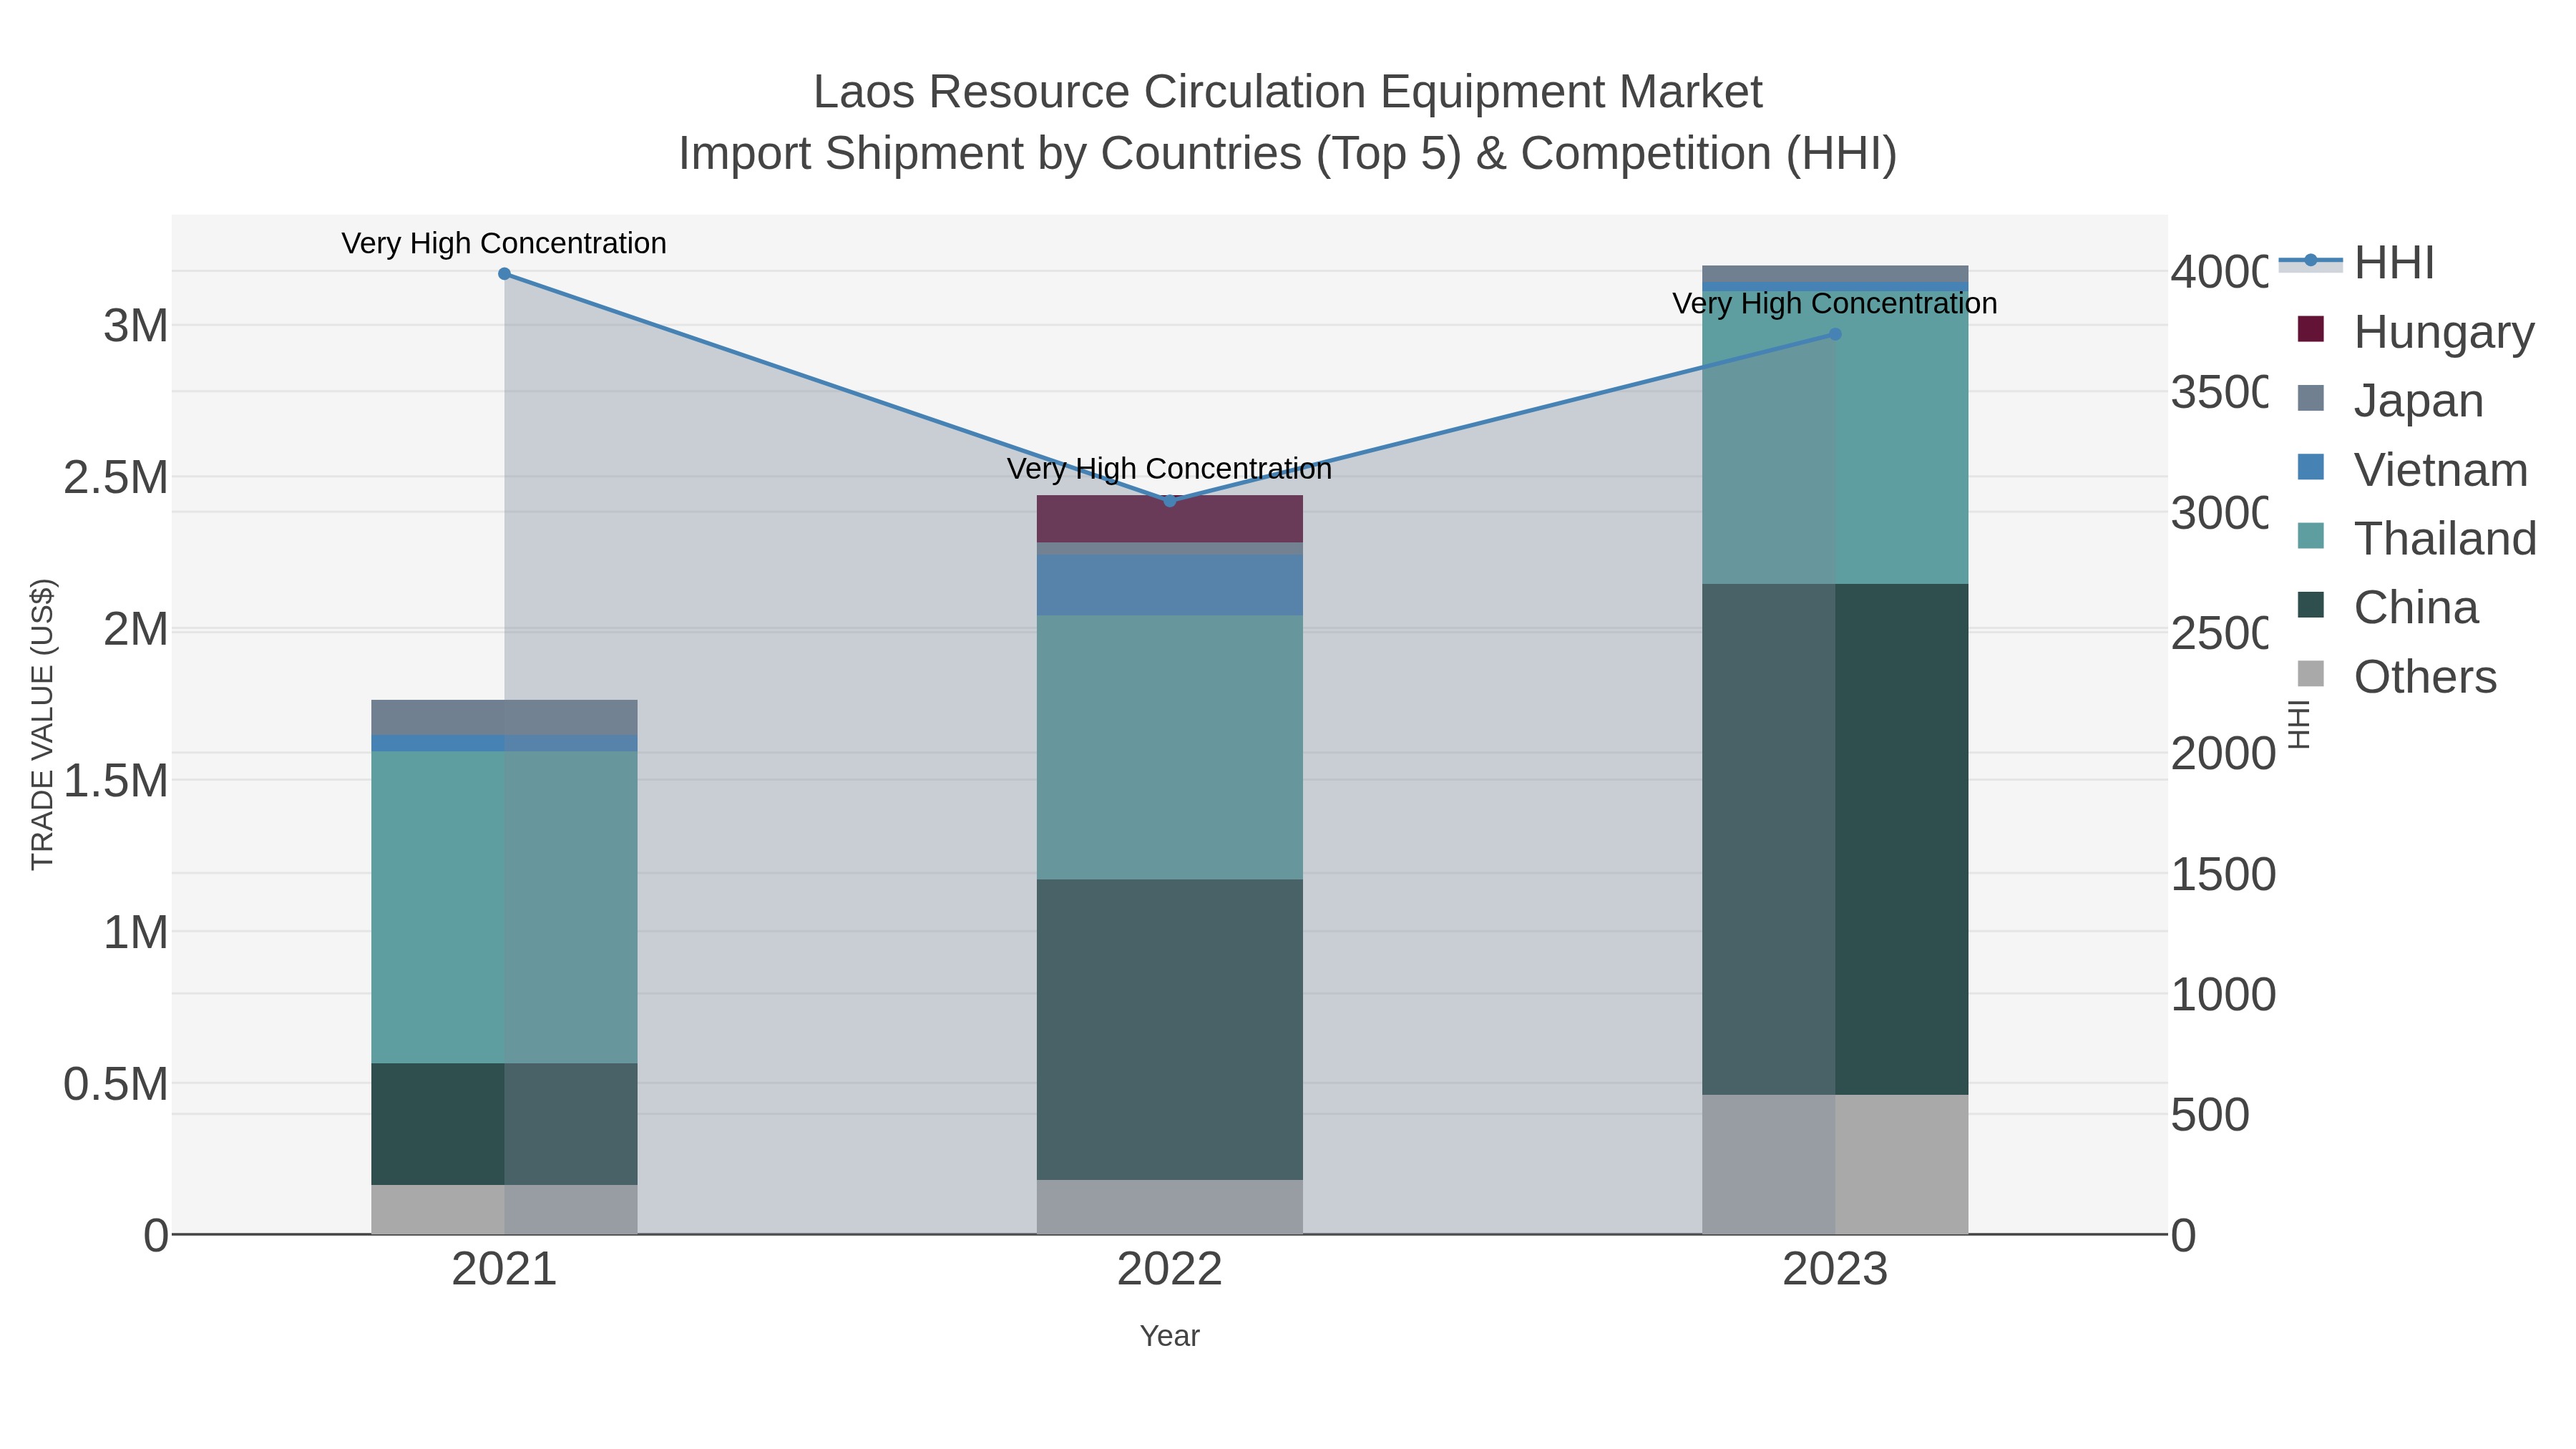
Task: Click the 3000 HHI axis tick label
Action: click(2219, 513)
